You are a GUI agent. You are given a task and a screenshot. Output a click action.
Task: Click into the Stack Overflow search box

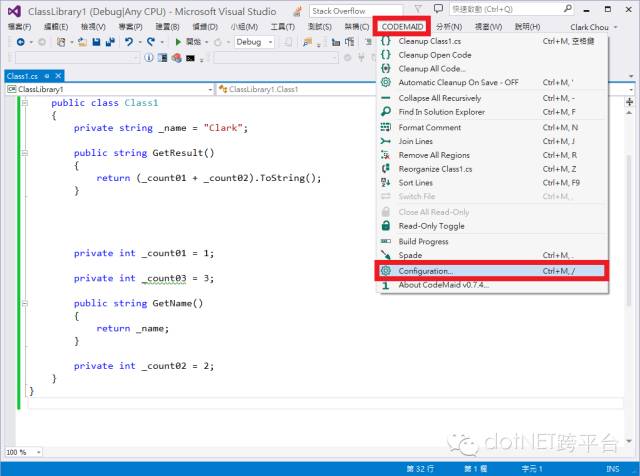(x=356, y=11)
